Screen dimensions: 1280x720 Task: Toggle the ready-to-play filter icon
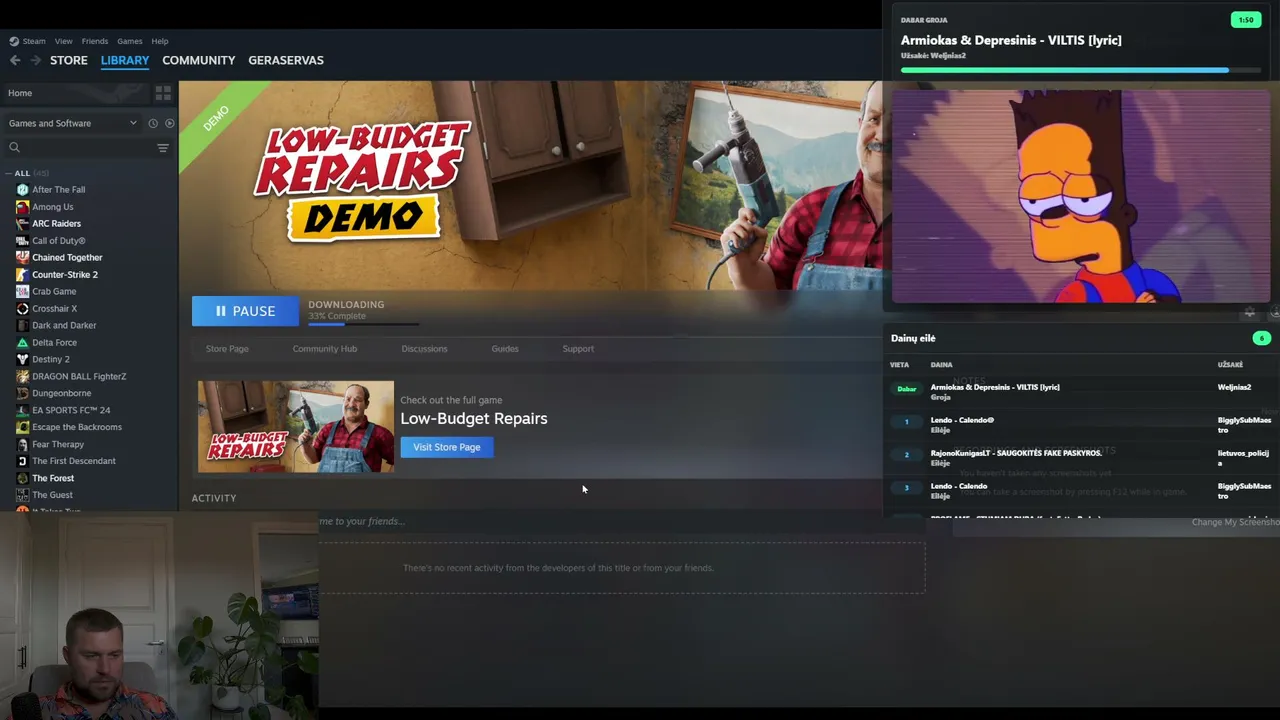pos(169,124)
